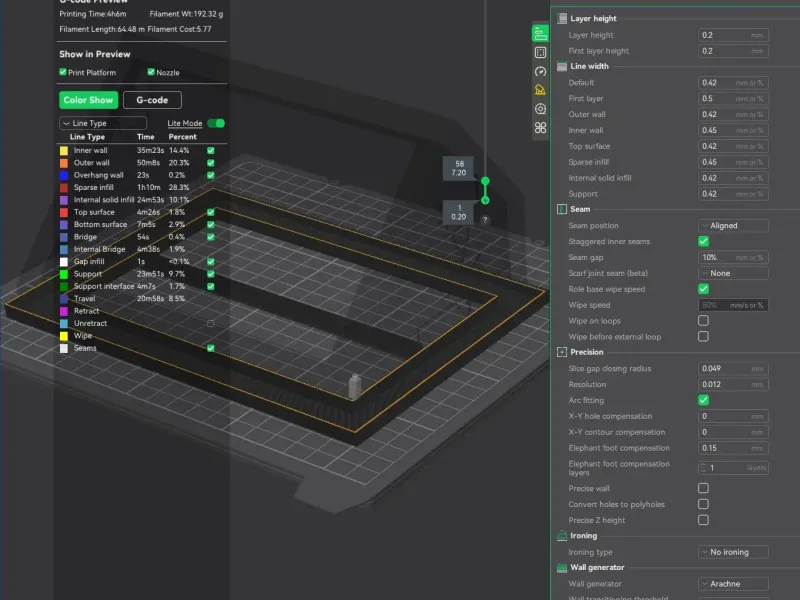The height and width of the screenshot is (600, 800).
Task: Open the Others settings circular icon
Action: pos(540,109)
